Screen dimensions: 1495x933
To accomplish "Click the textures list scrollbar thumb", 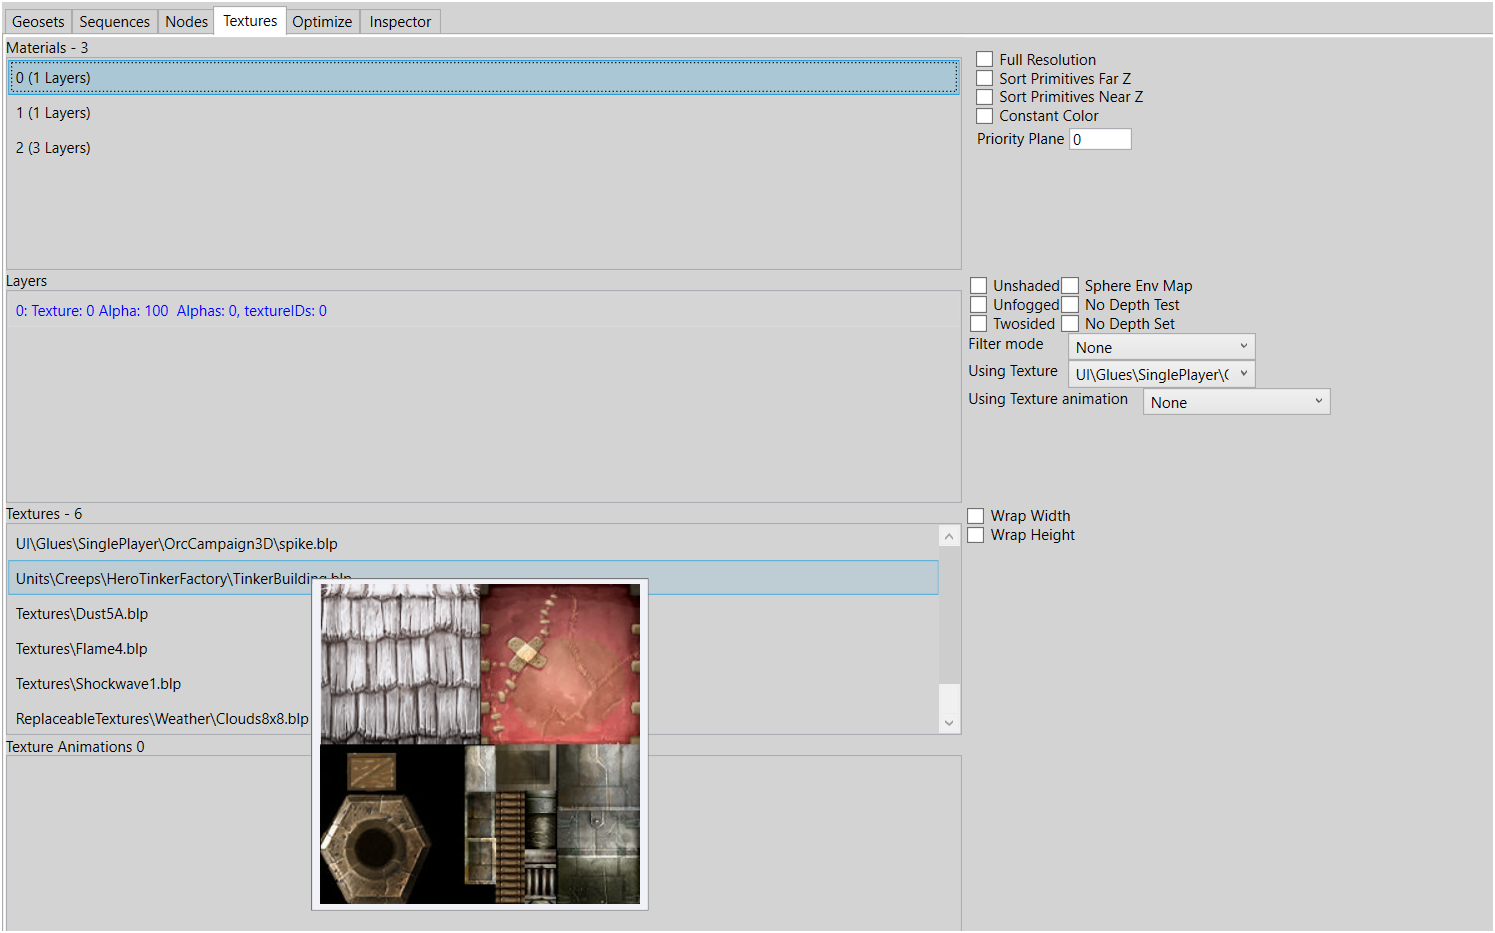I will pyautogui.click(x=949, y=698).
